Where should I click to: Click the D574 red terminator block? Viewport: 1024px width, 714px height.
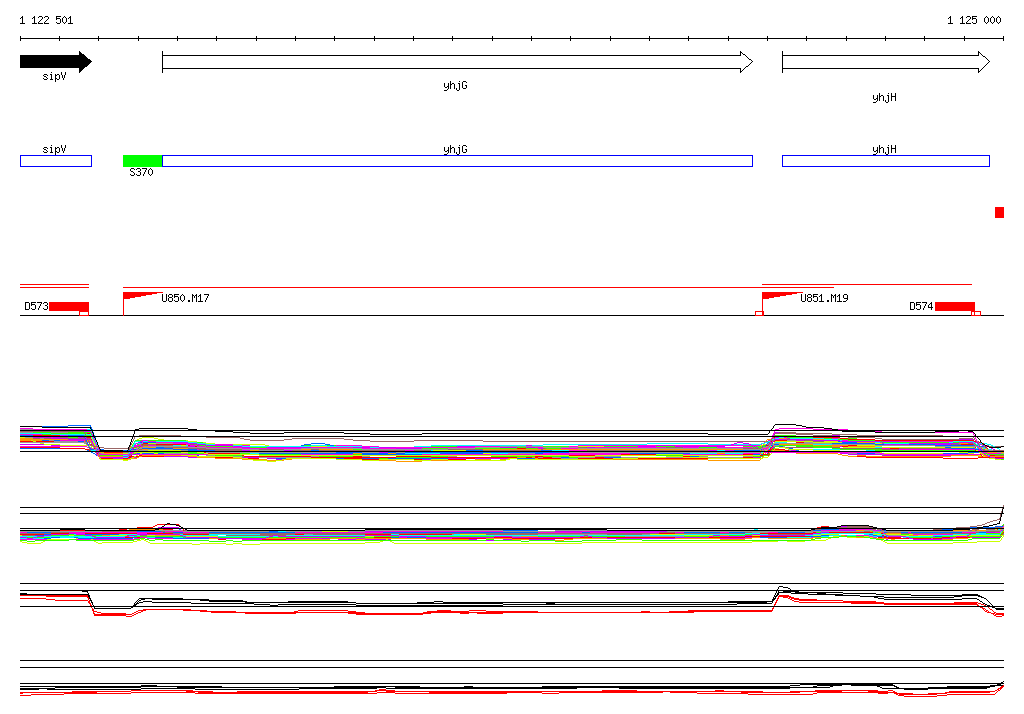(x=955, y=307)
